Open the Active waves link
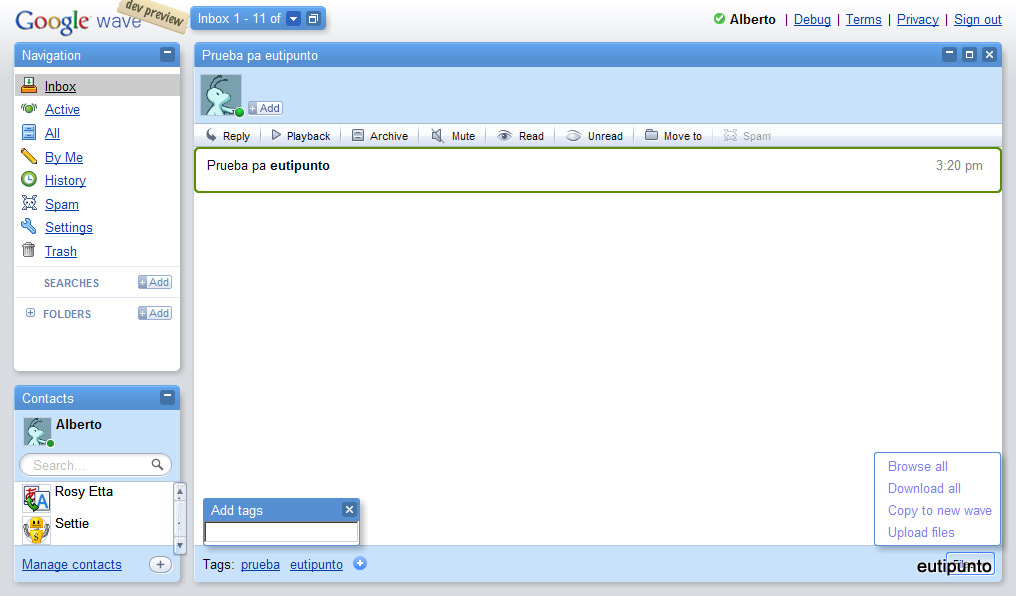Screen dimensions: 1016x596 point(62,109)
